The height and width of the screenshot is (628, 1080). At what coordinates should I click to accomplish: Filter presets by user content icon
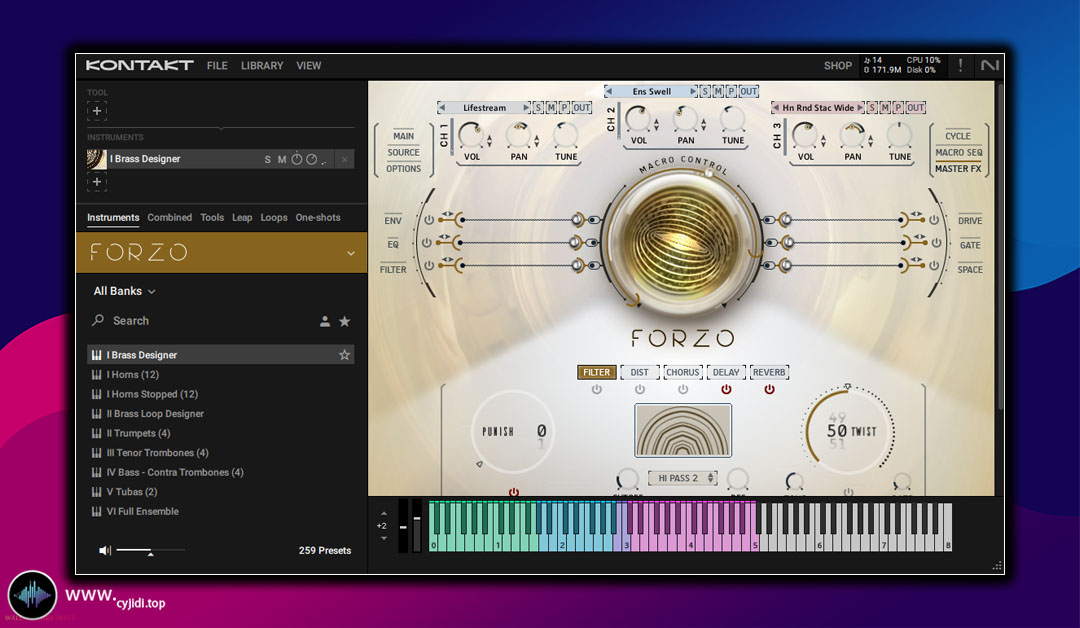324,321
